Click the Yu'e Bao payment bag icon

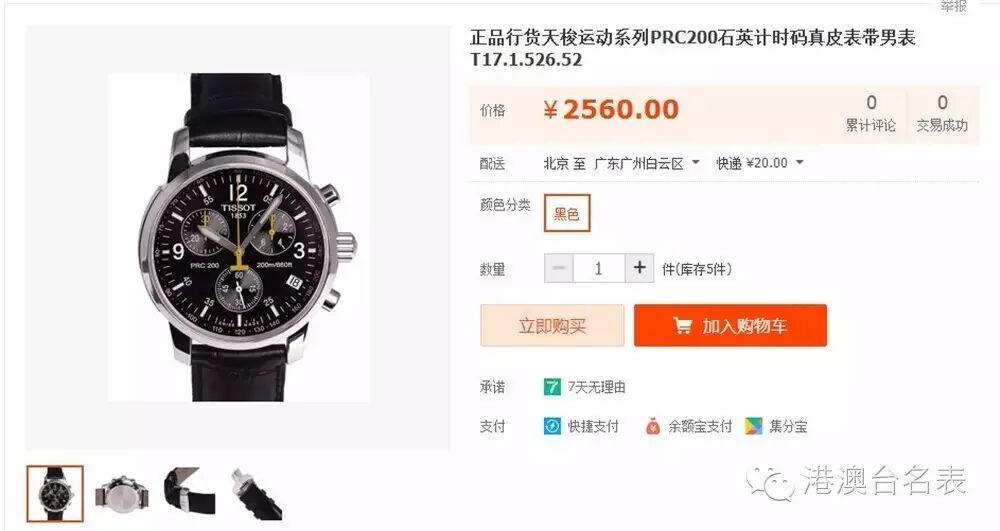pyautogui.click(x=652, y=426)
